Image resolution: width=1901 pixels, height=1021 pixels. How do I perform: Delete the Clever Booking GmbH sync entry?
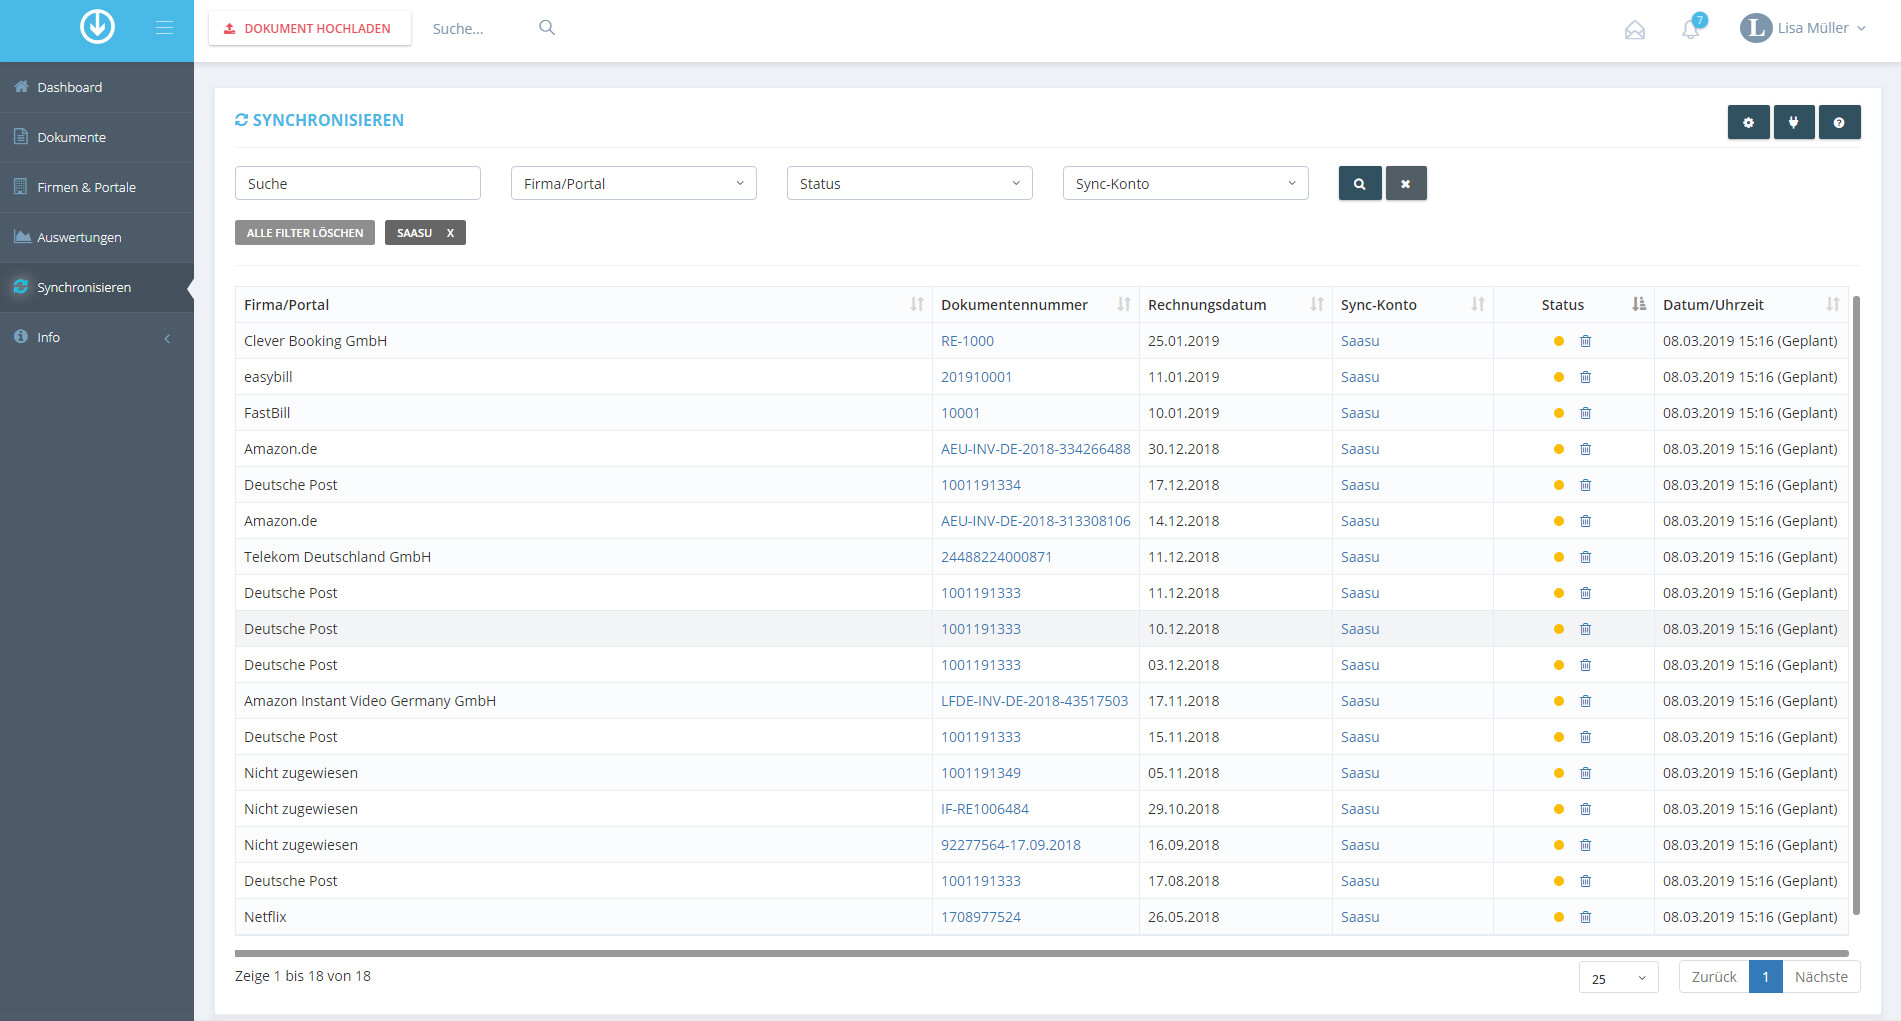1585,341
